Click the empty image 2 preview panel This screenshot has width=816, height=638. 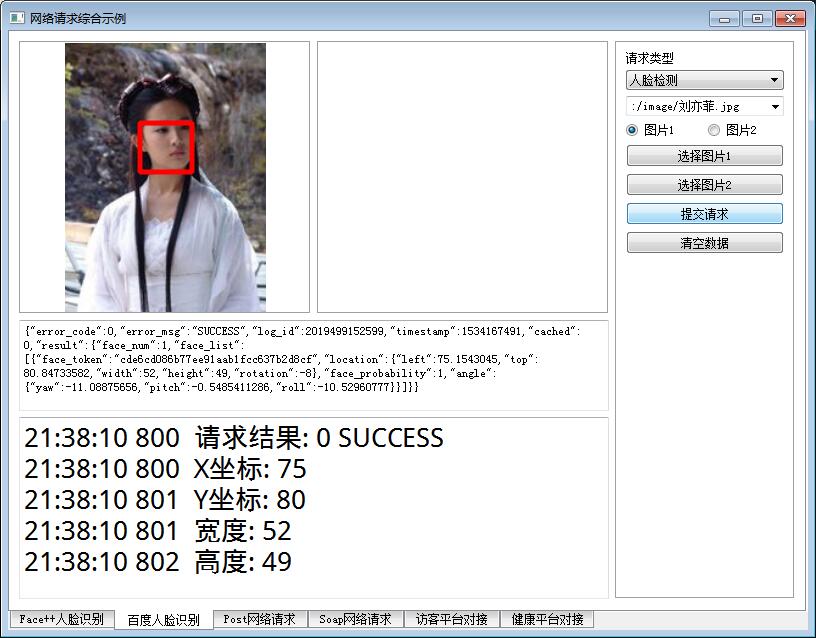pos(463,177)
